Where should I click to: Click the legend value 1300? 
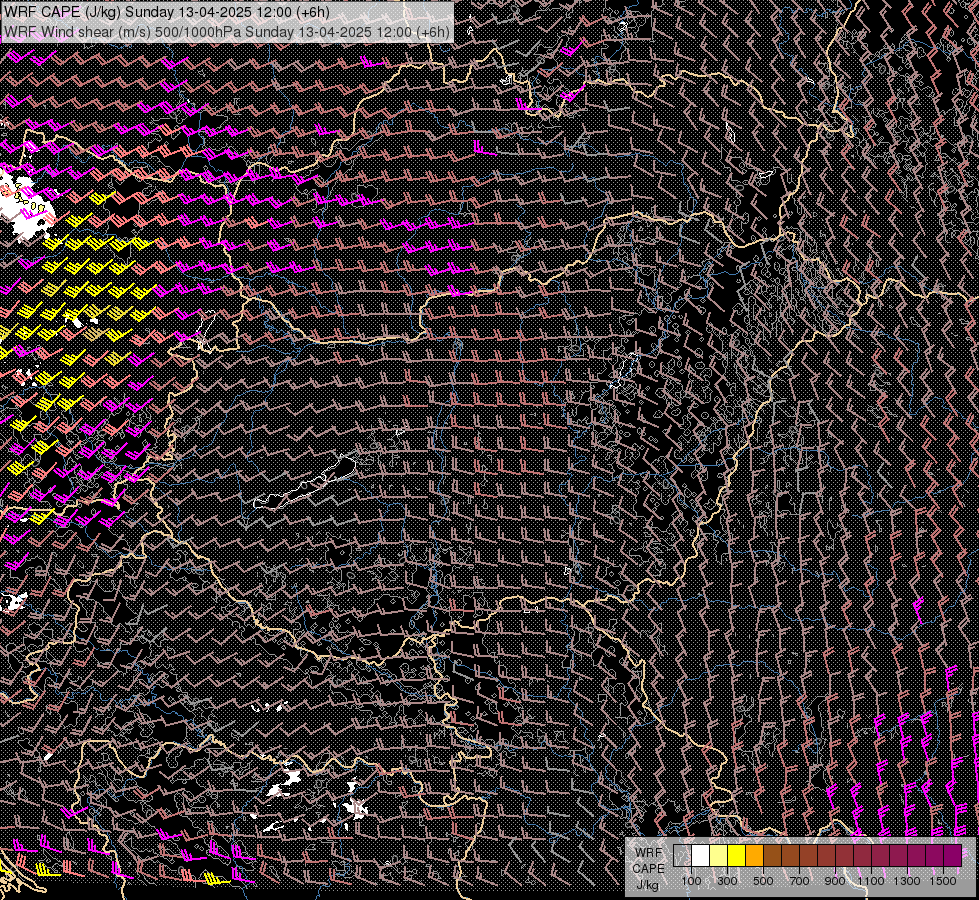[x=907, y=881]
